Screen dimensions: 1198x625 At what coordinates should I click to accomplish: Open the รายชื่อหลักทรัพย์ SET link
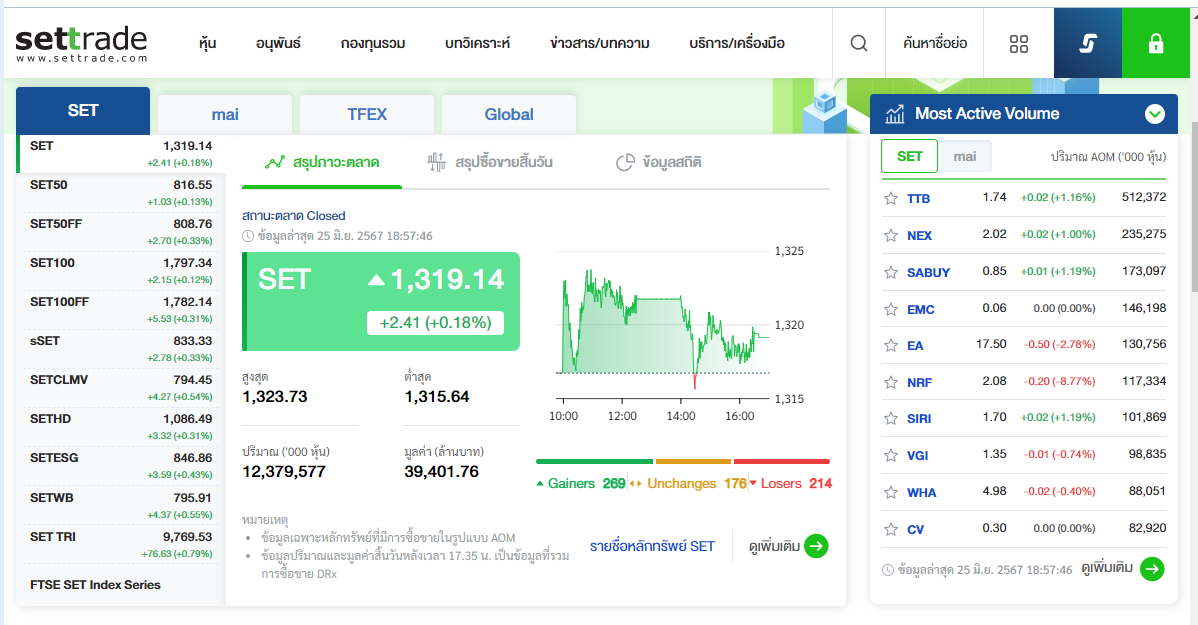click(x=652, y=546)
